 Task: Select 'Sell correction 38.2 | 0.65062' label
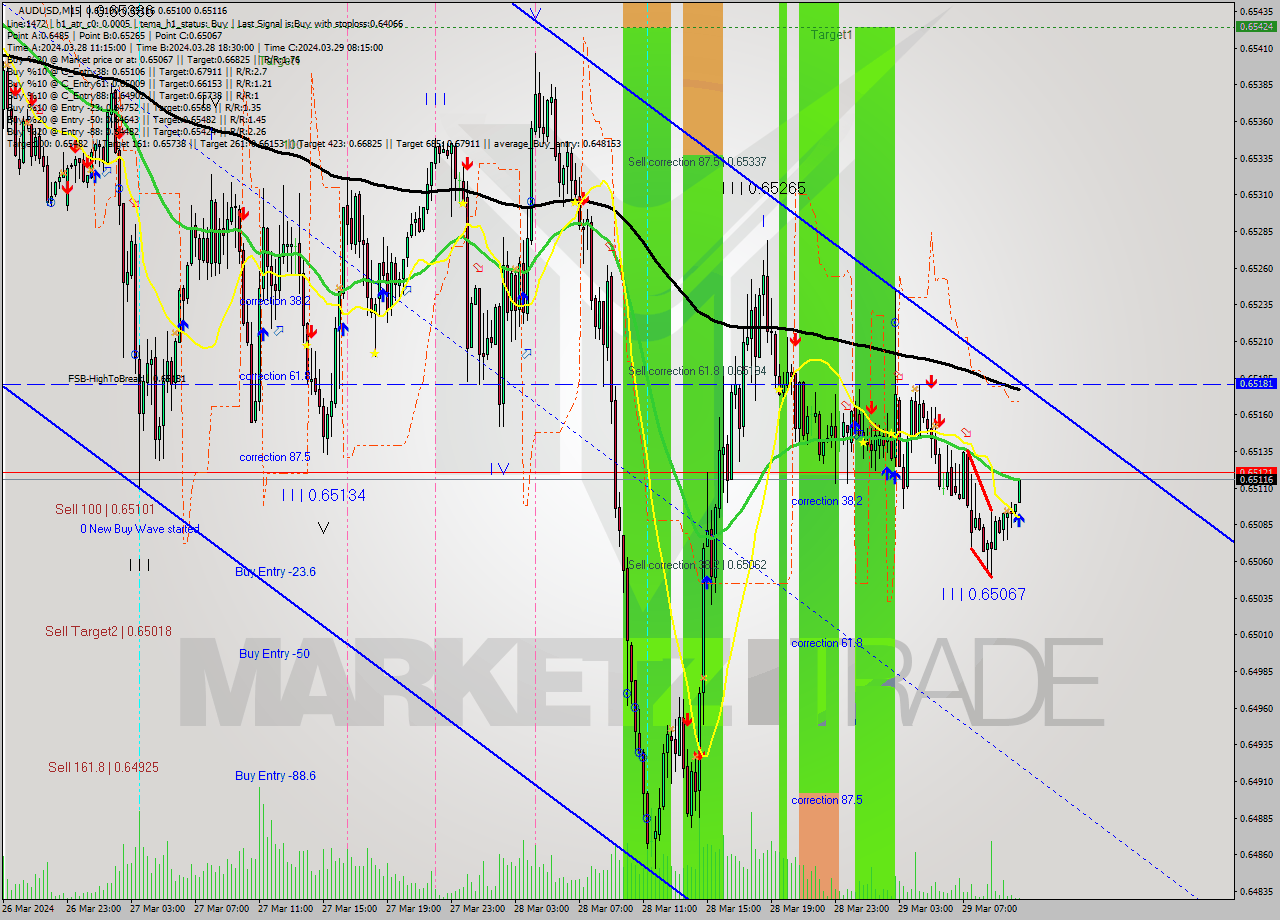coord(697,565)
